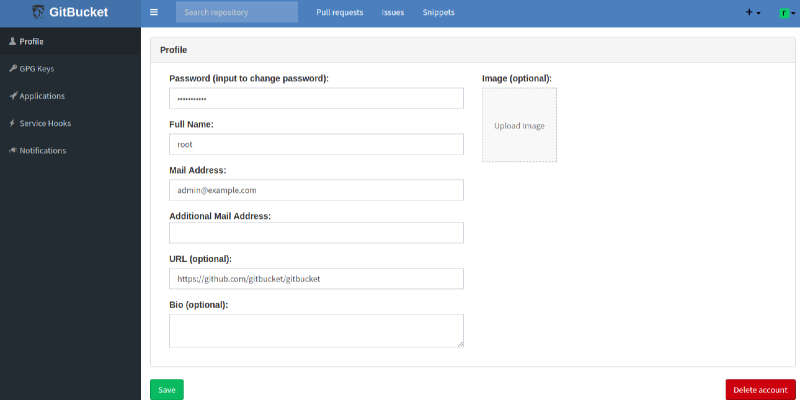Click the GitBucket logo icon
800x400 pixels.
coord(38,13)
